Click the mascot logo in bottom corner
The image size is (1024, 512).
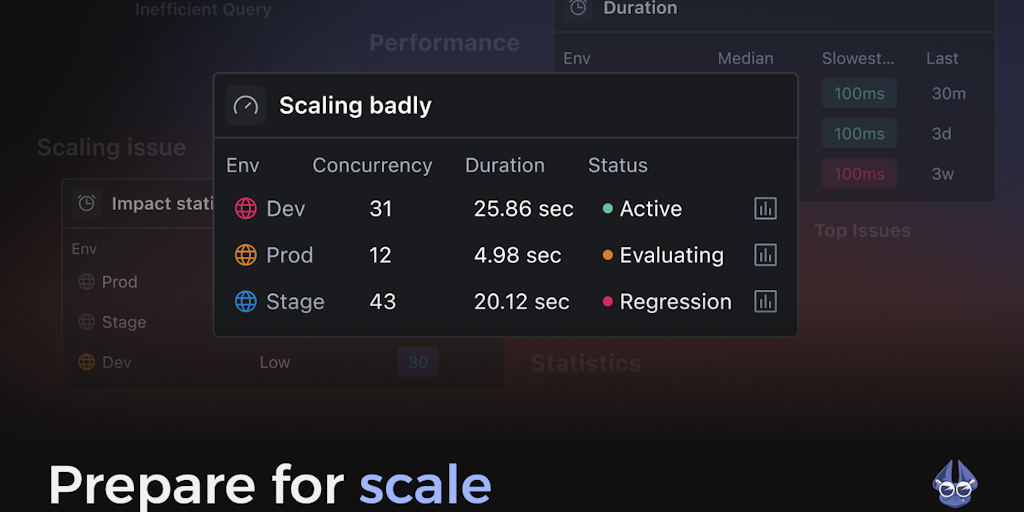pos(956,481)
